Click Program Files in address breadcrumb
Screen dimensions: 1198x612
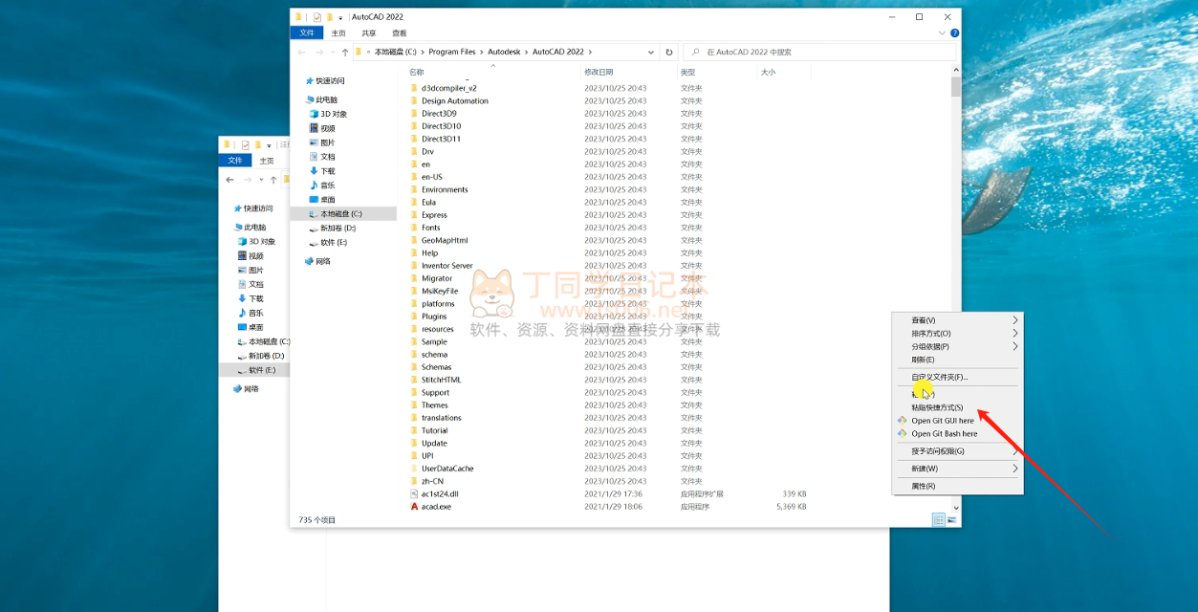point(452,52)
